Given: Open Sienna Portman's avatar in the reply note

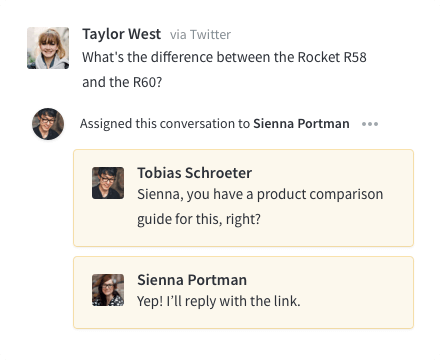Looking at the screenshot, I should coord(108,290).
